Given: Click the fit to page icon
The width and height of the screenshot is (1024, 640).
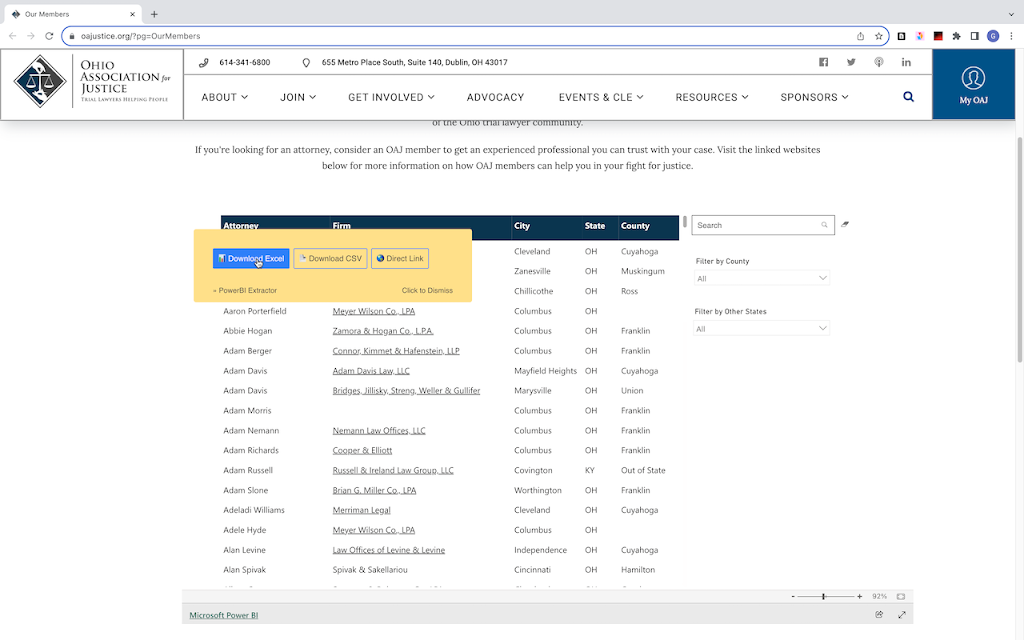Looking at the screenshot, I should 901,596.
